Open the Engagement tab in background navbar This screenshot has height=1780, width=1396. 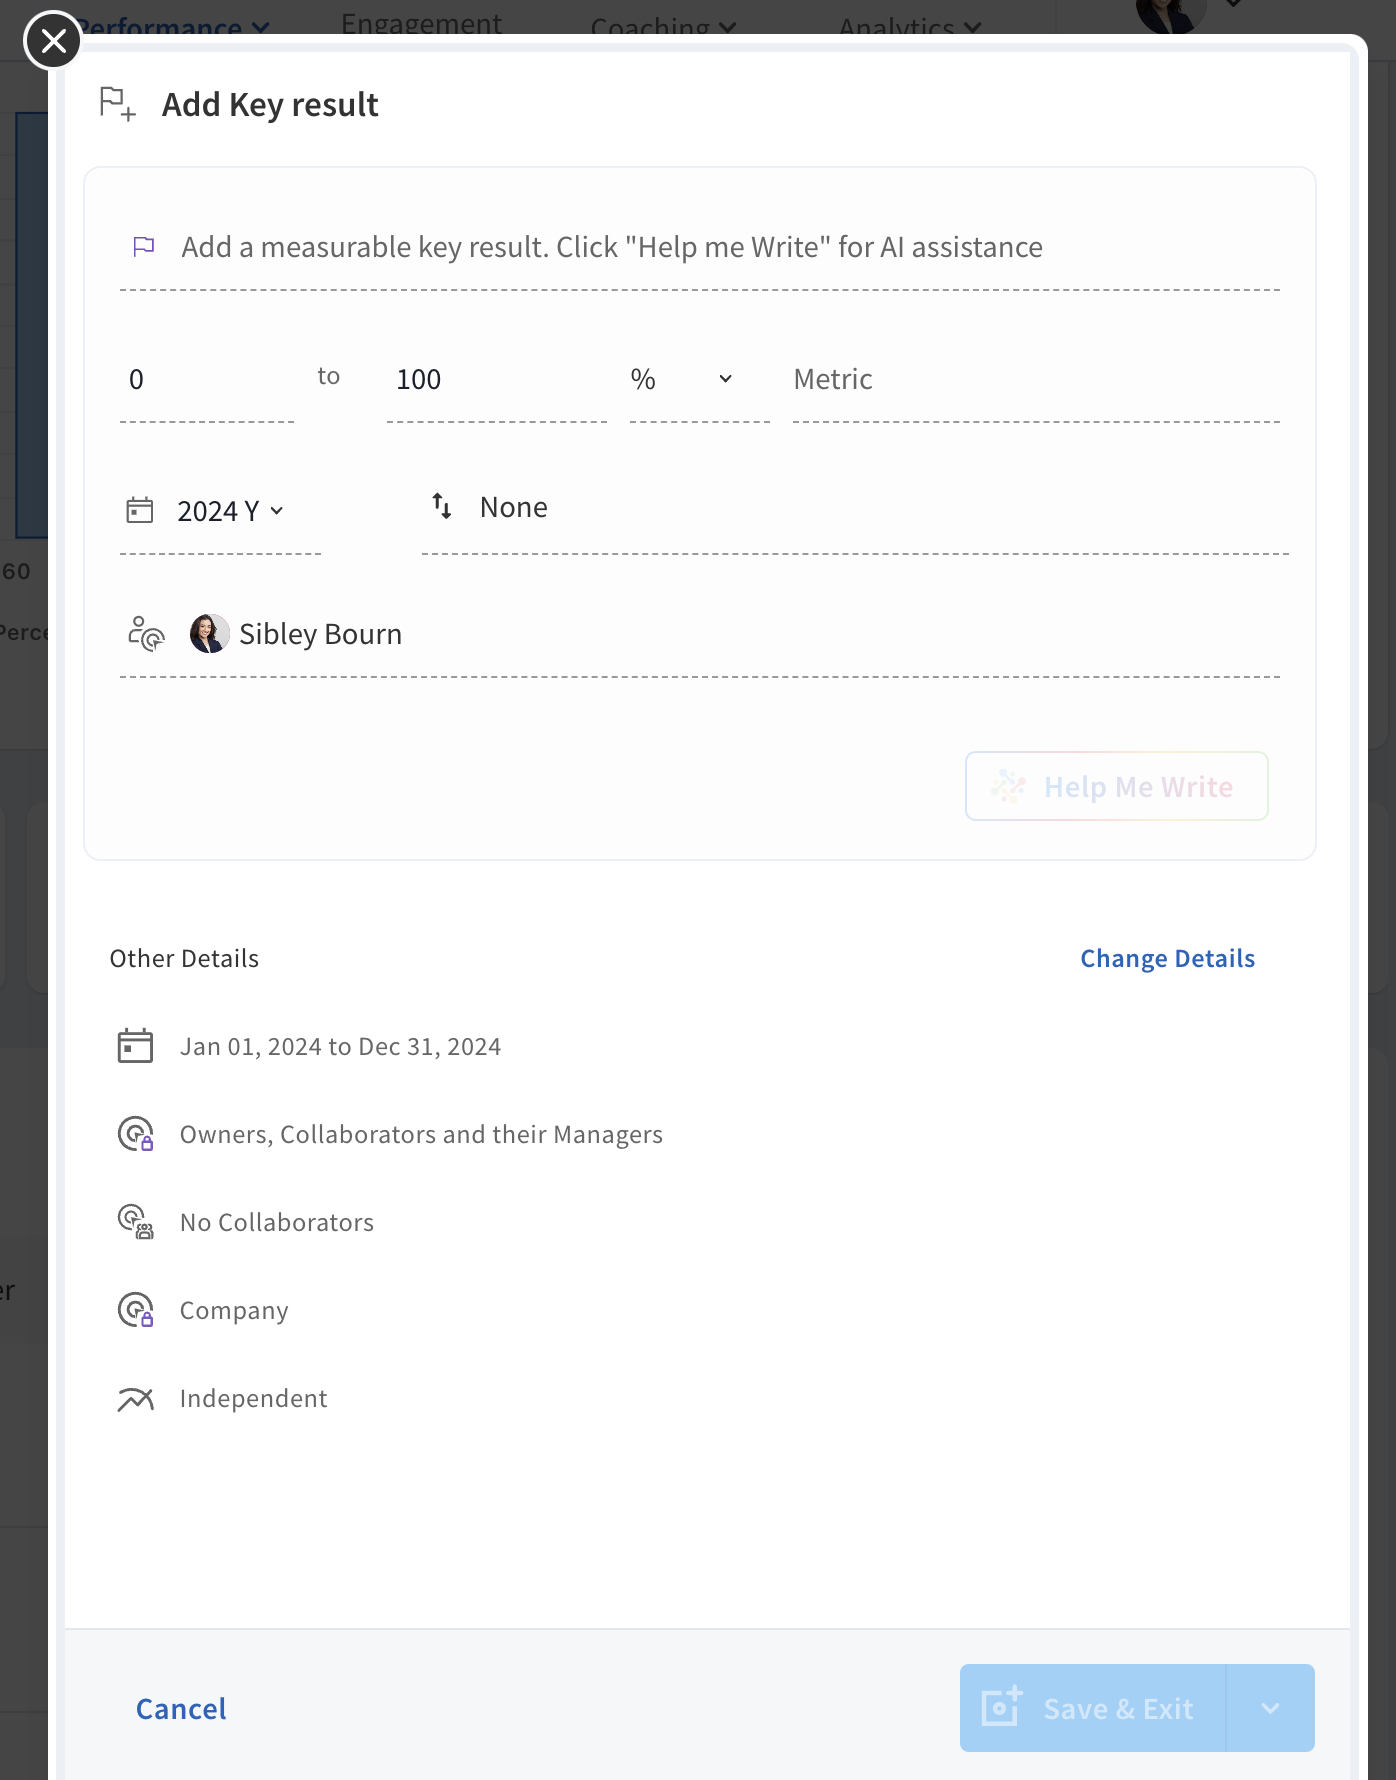(x=421, y=22)
